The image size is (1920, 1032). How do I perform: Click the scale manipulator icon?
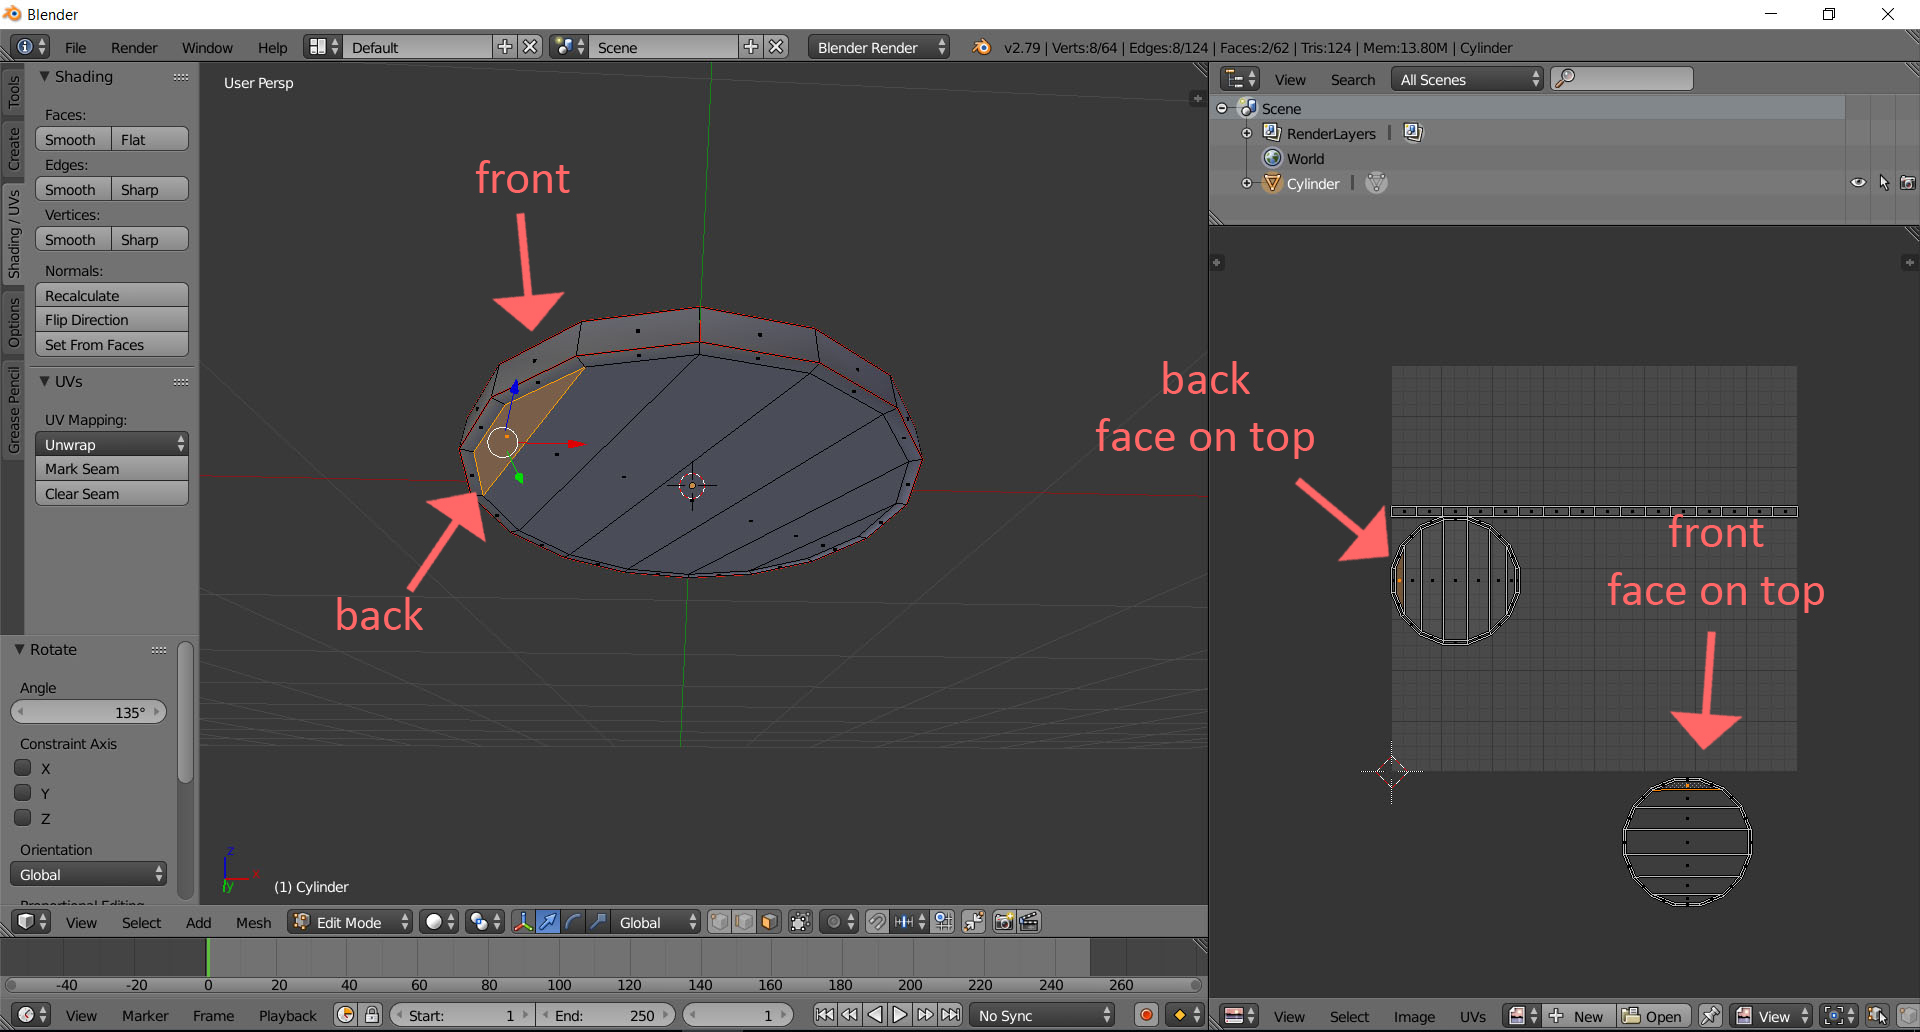click(598, 922)
